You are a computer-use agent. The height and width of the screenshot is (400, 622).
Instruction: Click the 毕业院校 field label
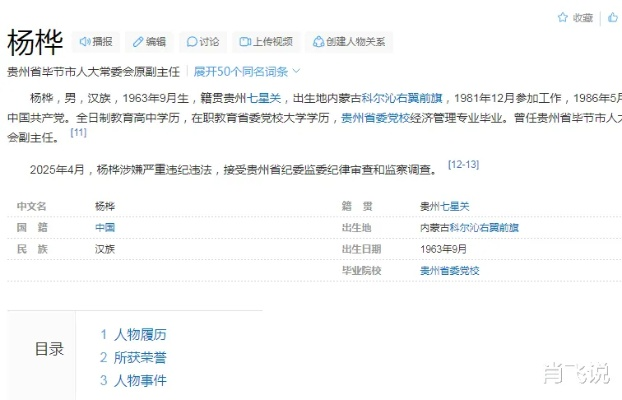pos(361,271)
